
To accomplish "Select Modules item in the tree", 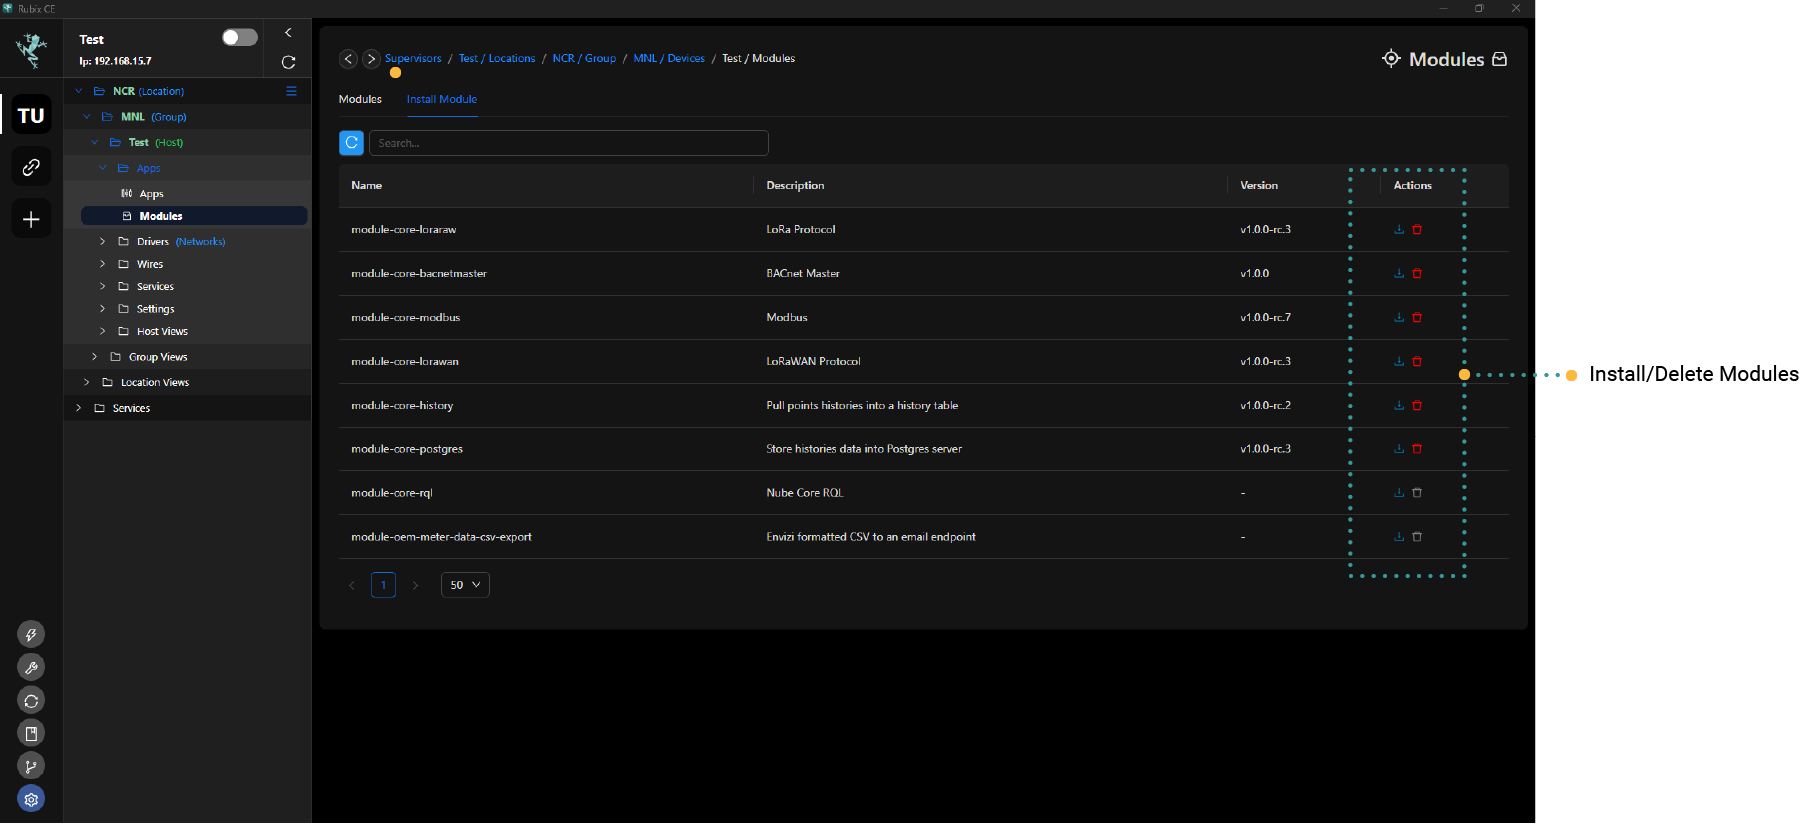I will coord(194,216).
